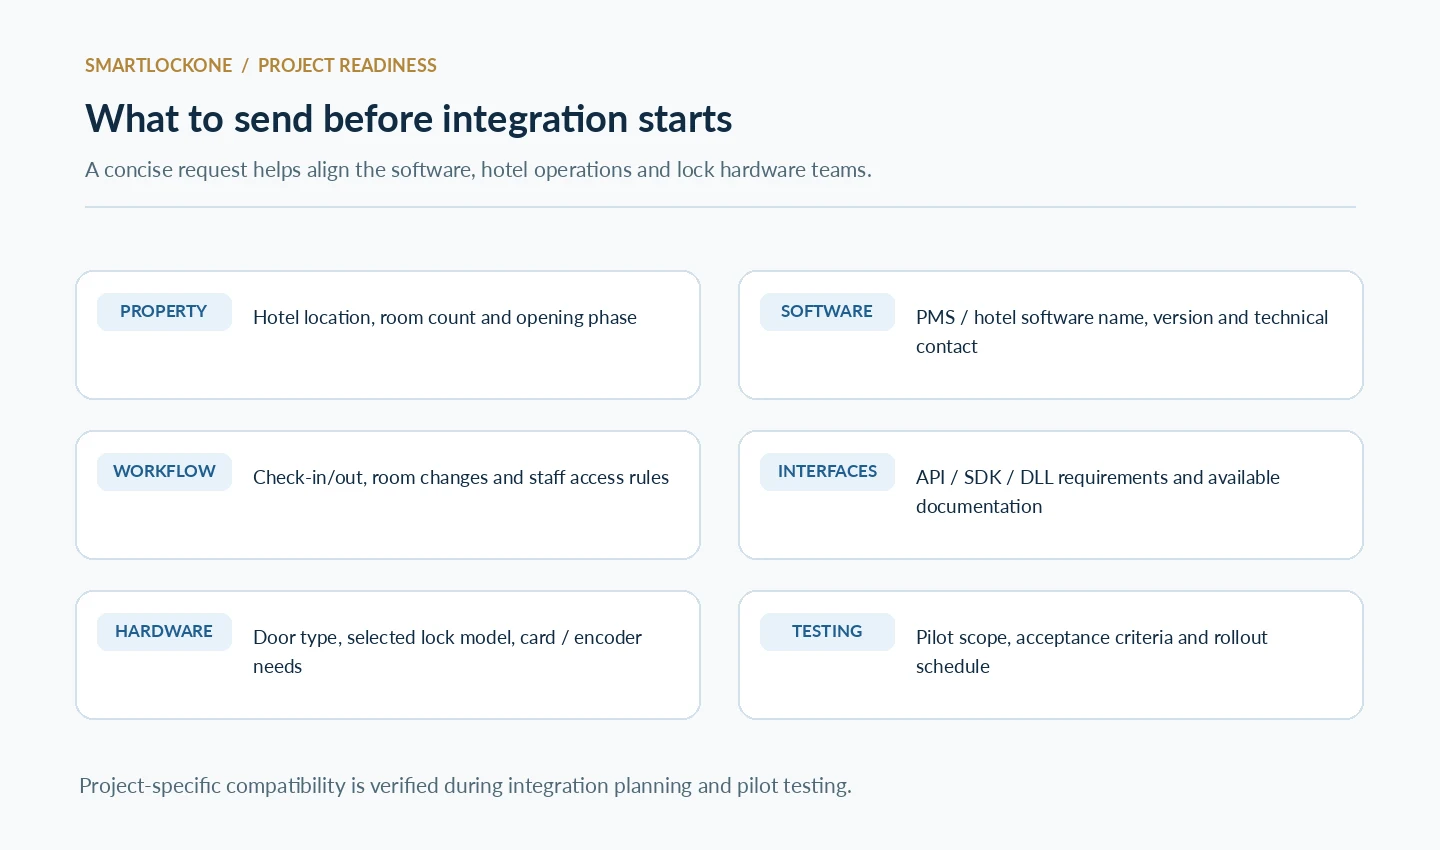Click the subtitle beginning 'A concise request helps'
Image resolution: width=1440 pixels, height=850 pixels.
[x=478, y=170]
